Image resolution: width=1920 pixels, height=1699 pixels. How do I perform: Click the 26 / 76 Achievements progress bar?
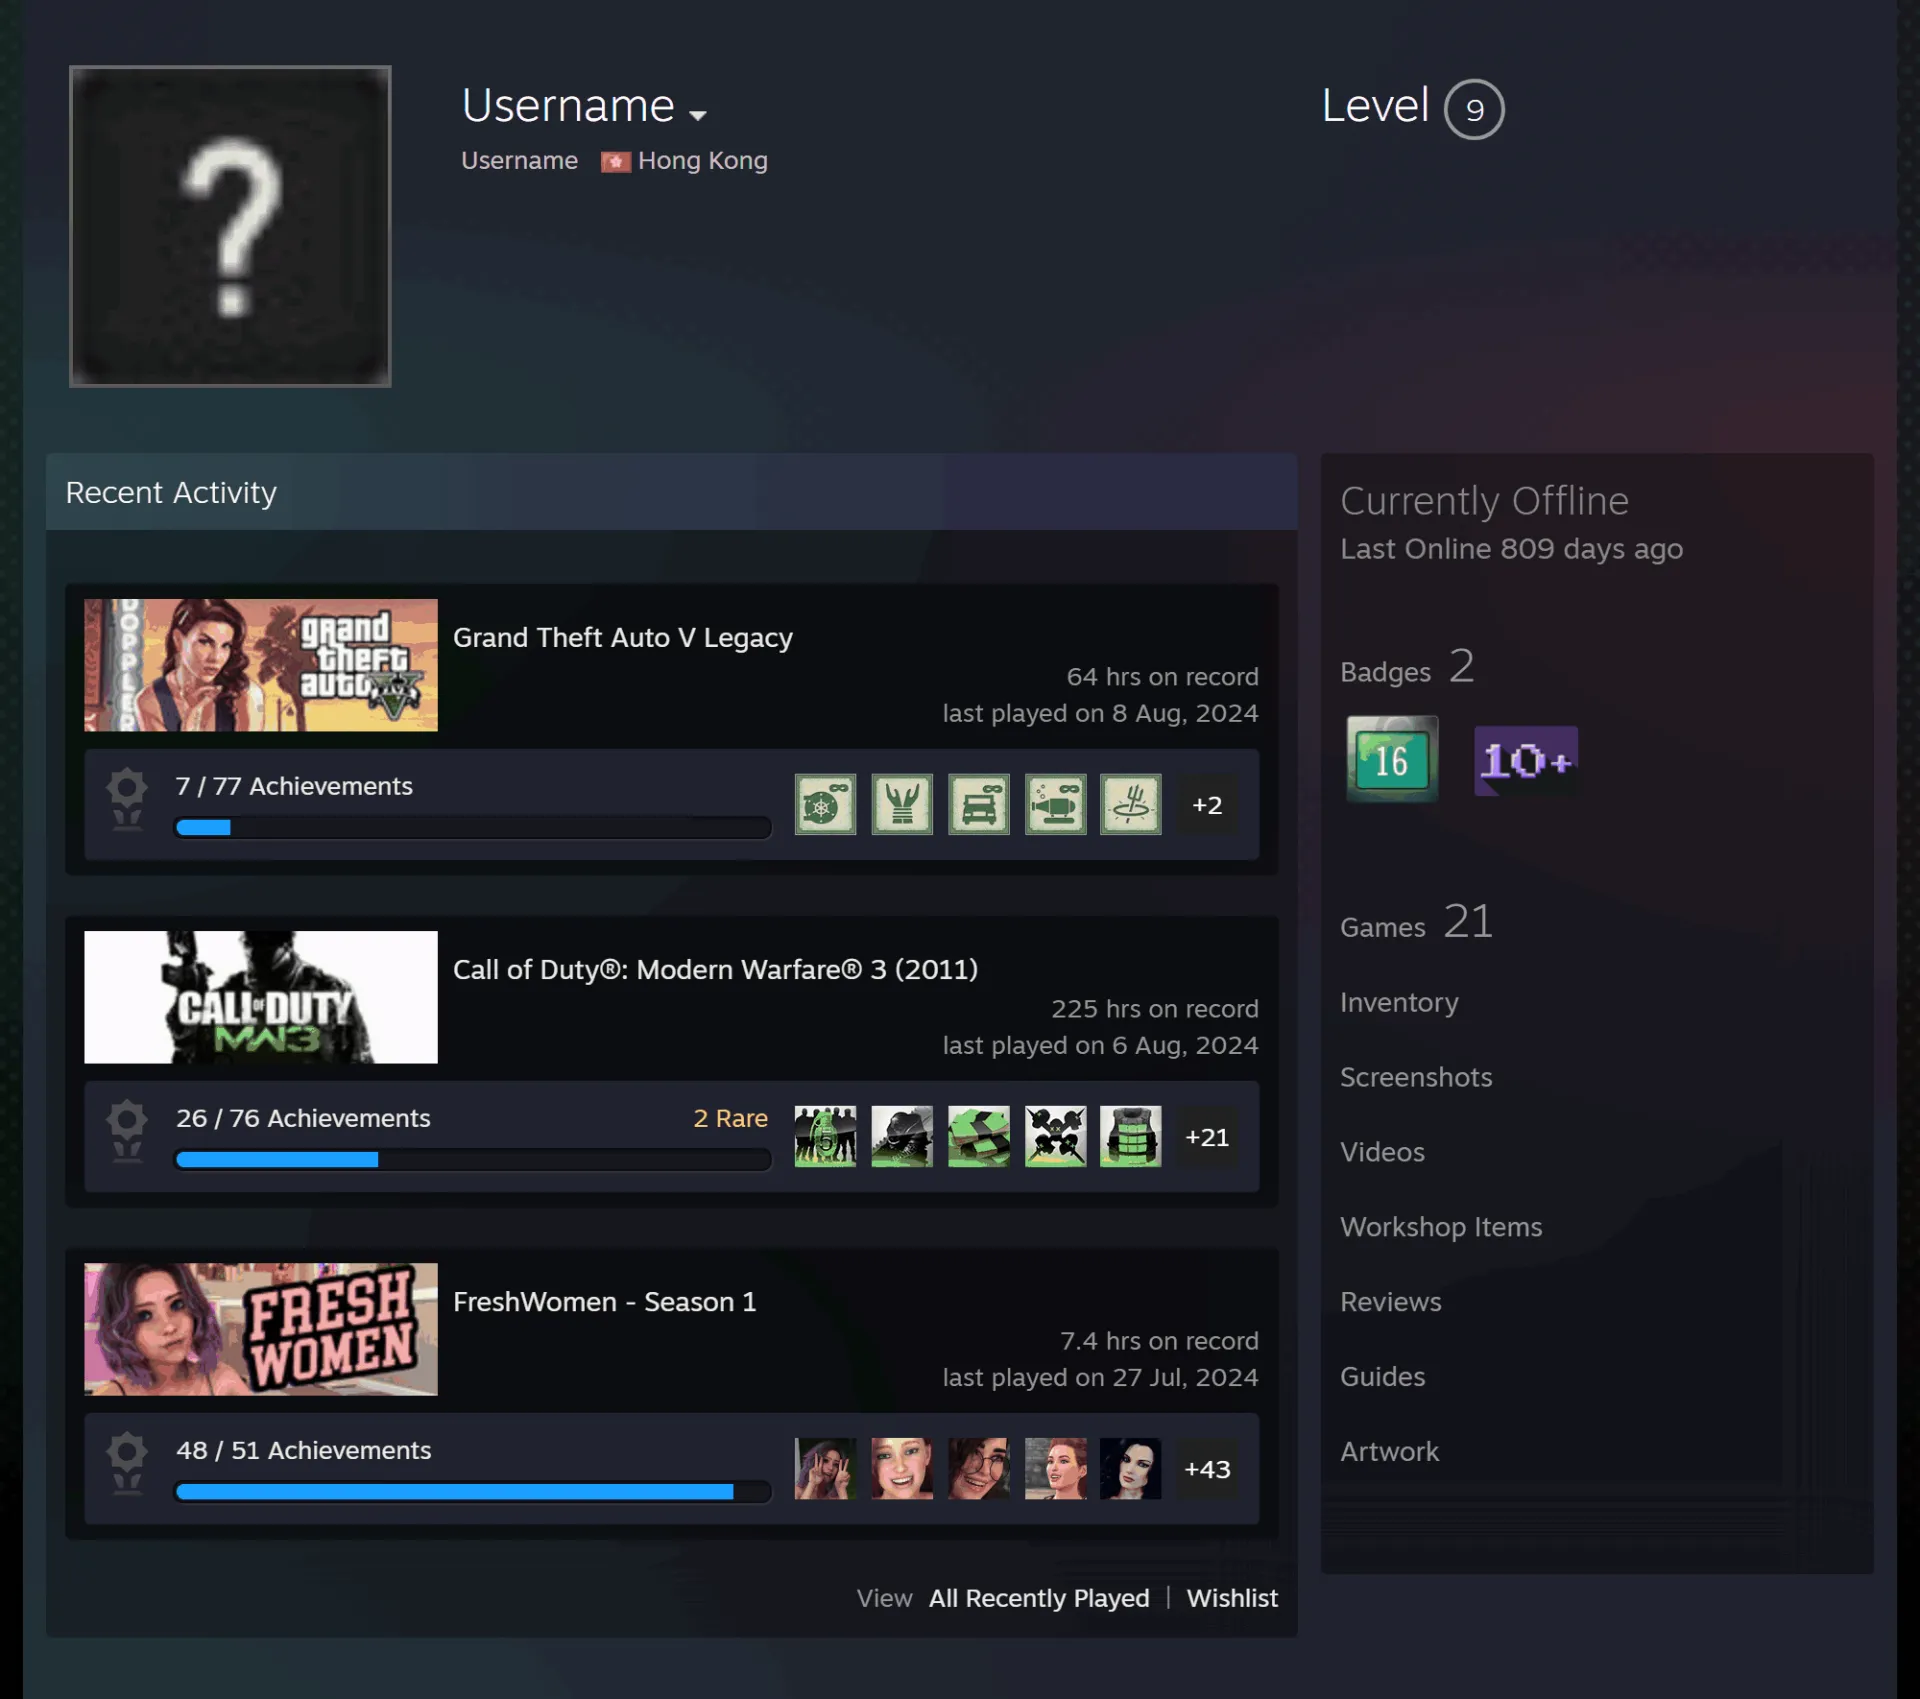(x=473, y=1159)
